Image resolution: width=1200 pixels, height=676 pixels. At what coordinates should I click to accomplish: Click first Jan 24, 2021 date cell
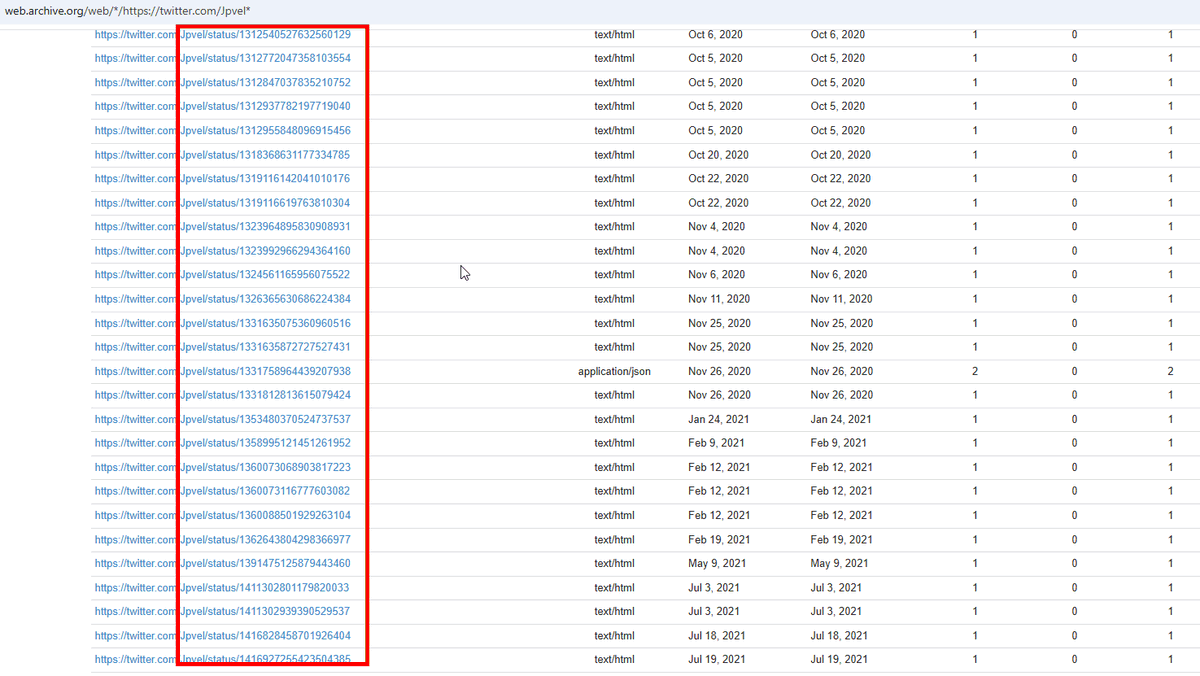click(718, 419)
